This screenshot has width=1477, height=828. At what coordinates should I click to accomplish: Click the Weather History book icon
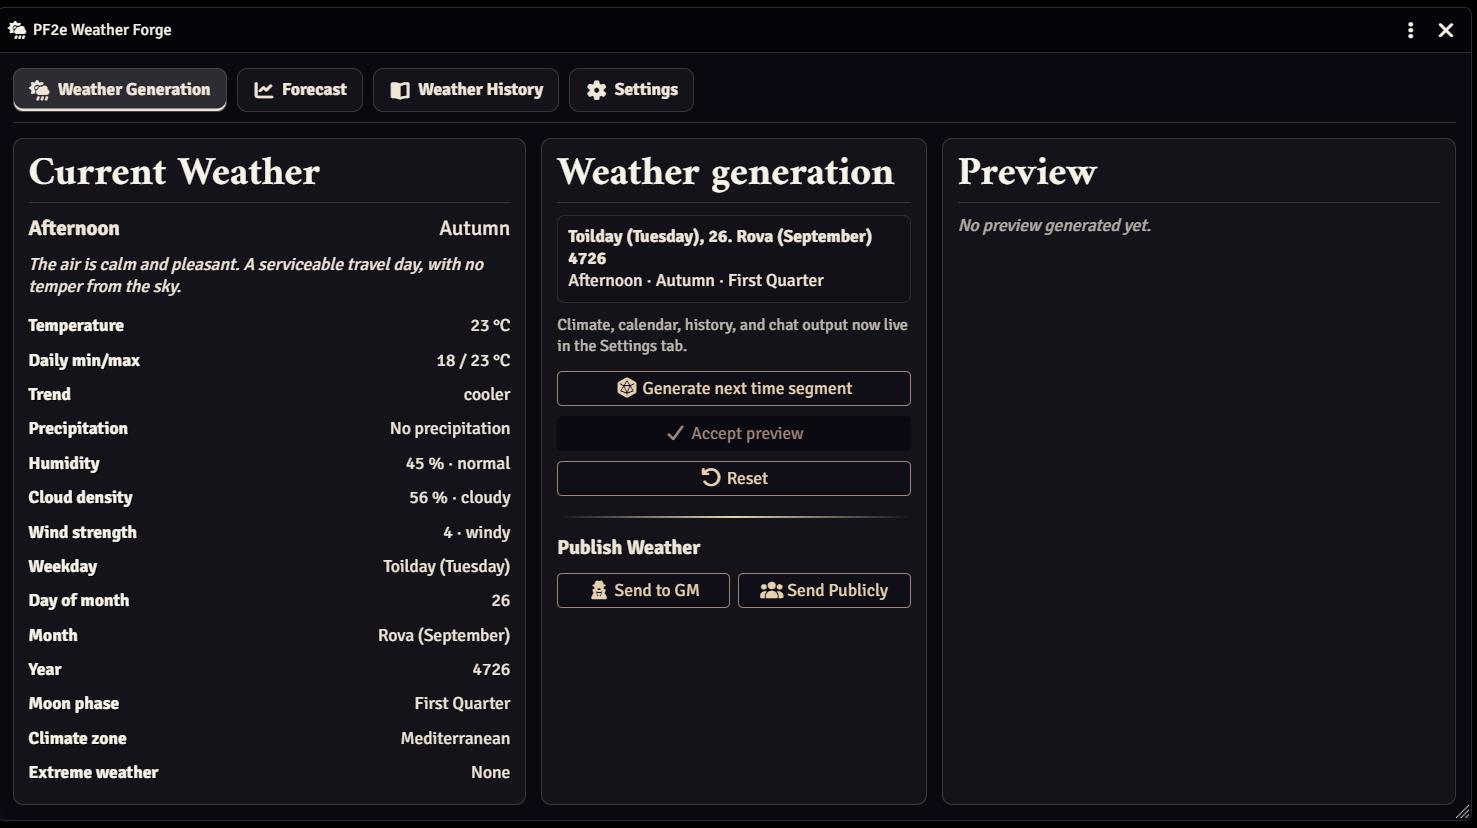pyautogui.click(x=400, y=90)
